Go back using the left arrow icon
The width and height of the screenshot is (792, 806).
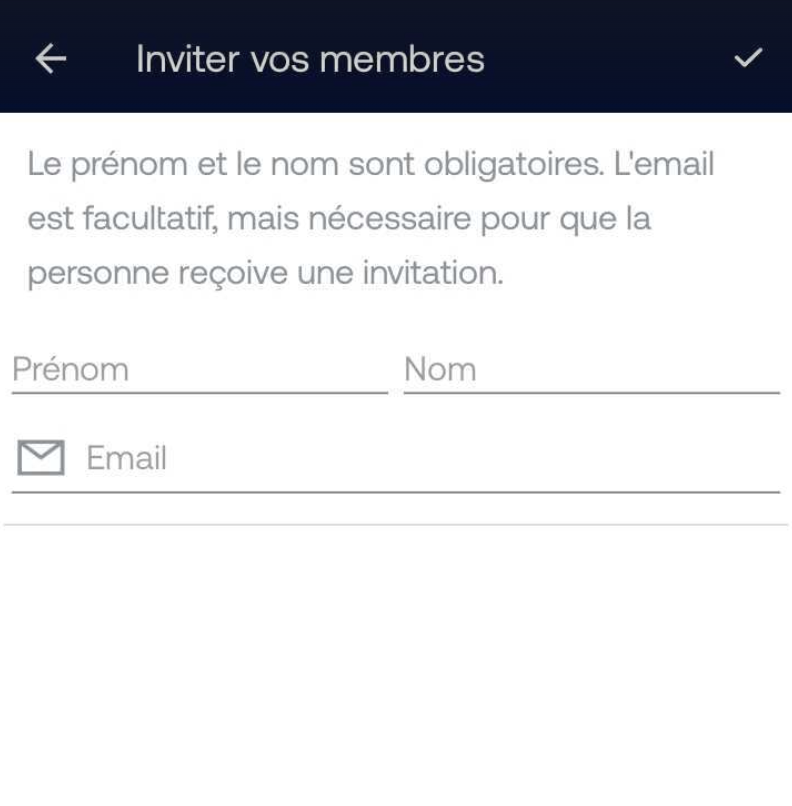pos(50,59)
